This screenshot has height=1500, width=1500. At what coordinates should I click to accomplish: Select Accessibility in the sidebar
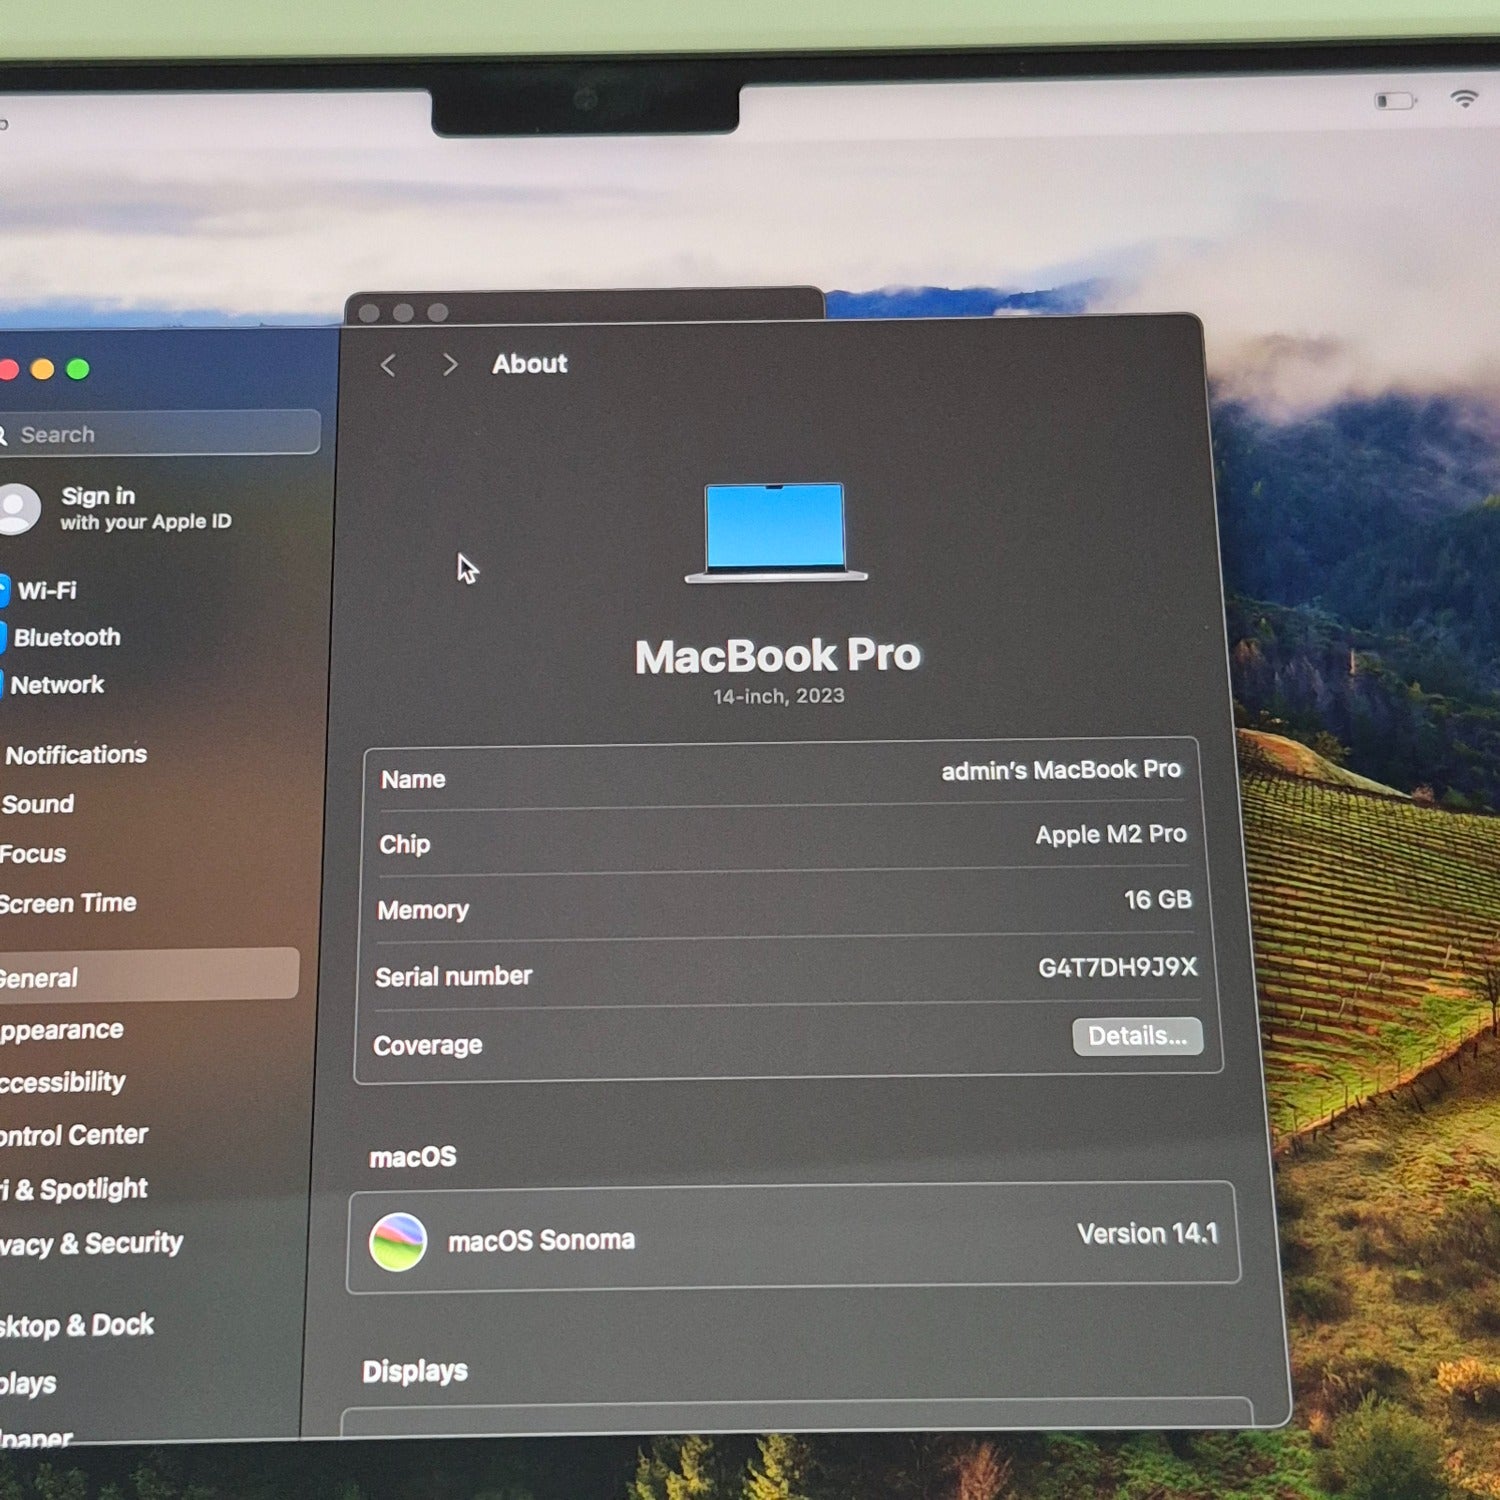coord(63,1082)
